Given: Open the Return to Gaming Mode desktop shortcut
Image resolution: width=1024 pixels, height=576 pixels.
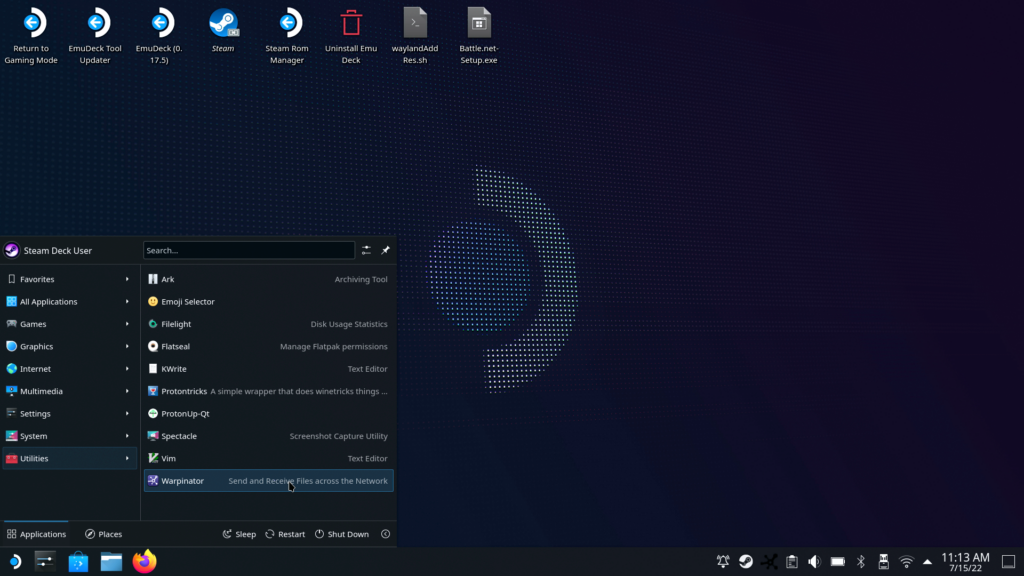Looking at the screenshot, I should pyautogui.click(x=31, y=36).
